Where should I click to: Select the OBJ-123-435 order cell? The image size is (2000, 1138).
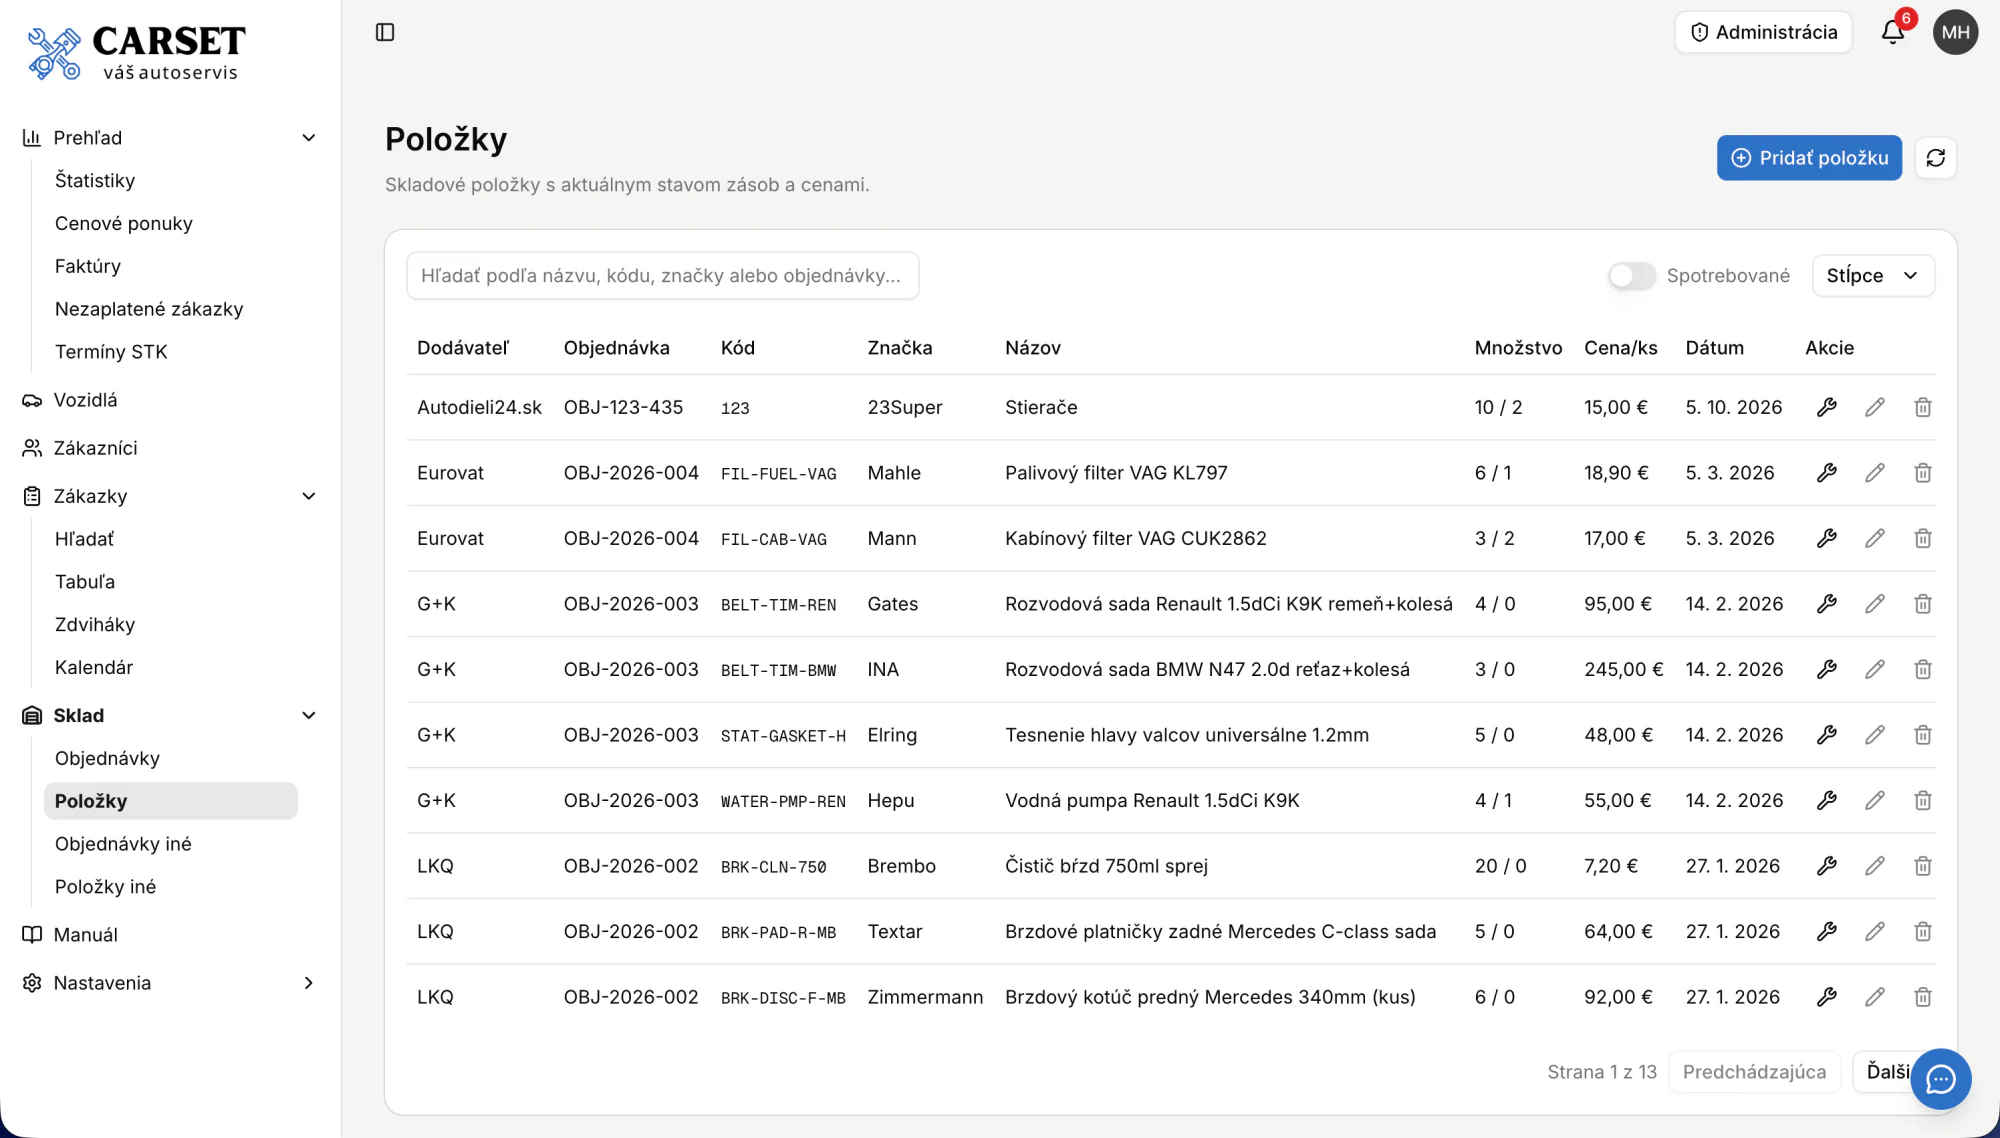tap(623, 407)
